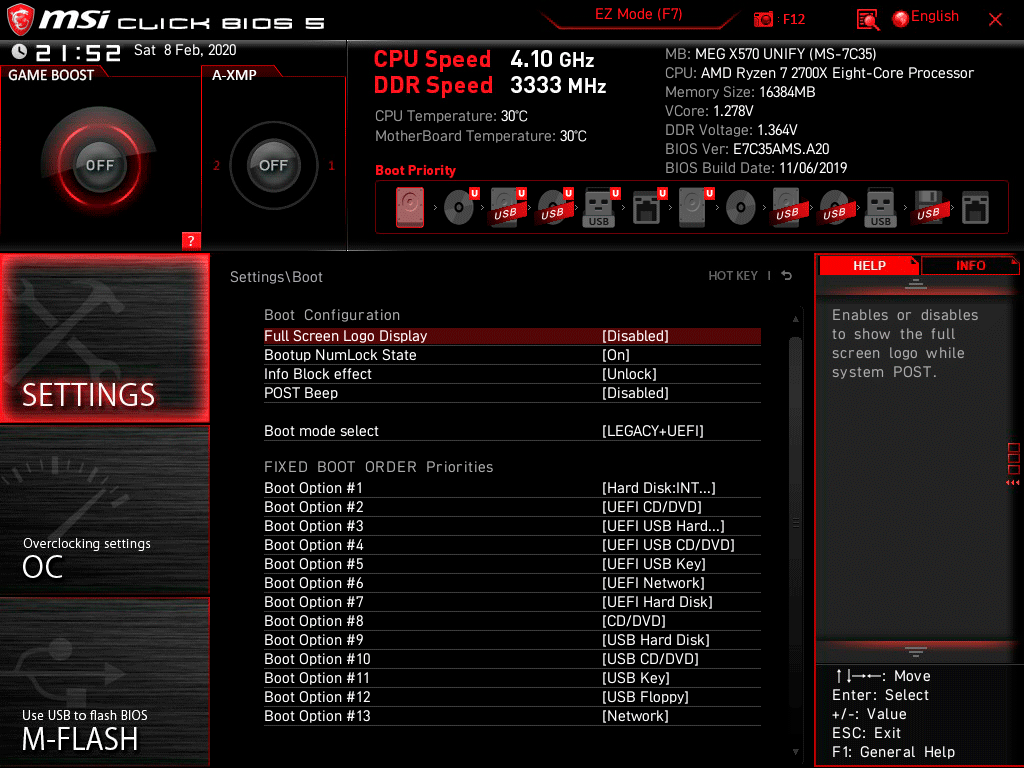
Task: Switch to the HELP tab
Action: click(869, 266)
